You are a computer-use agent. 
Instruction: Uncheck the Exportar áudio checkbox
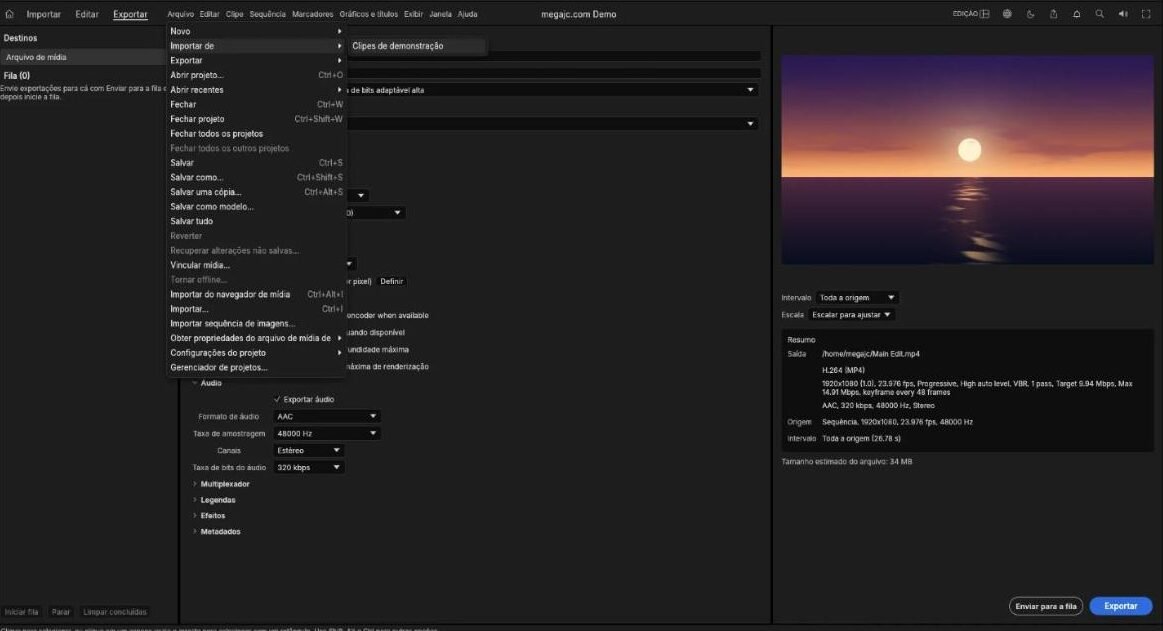[x=277, y=400]
